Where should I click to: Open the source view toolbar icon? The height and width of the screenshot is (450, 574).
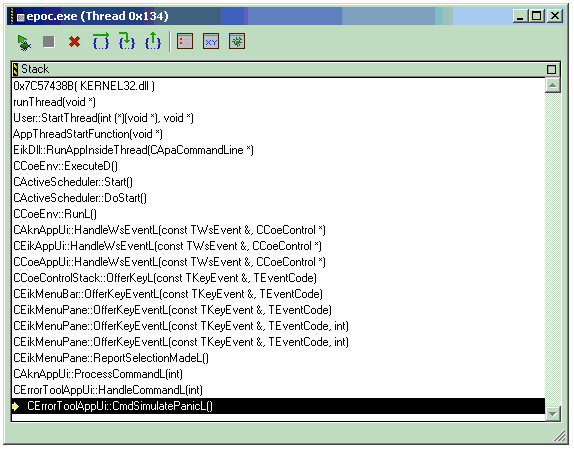[x=185, y=41]
